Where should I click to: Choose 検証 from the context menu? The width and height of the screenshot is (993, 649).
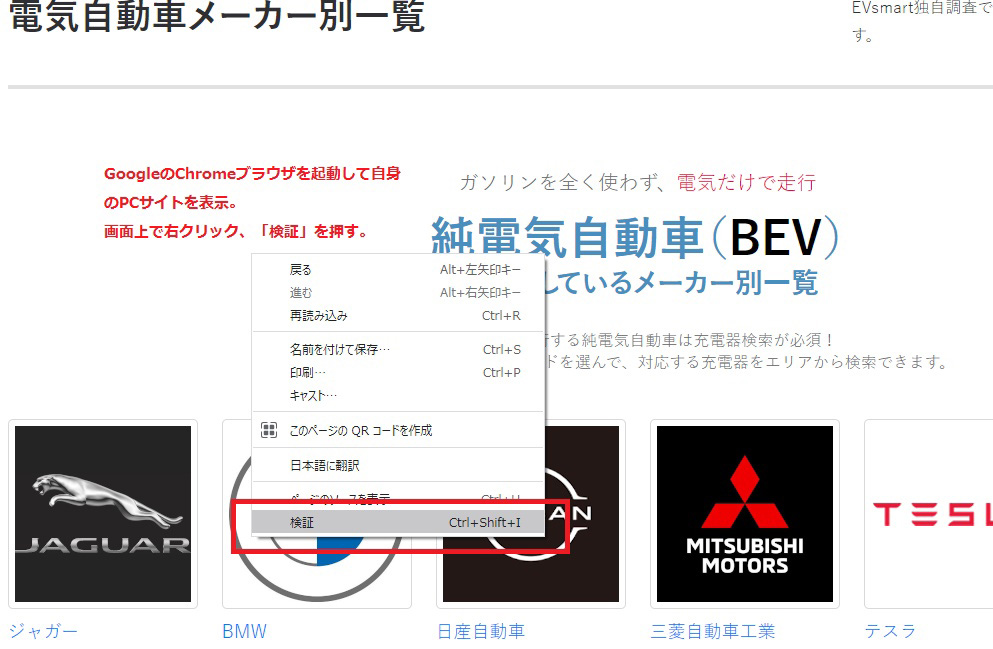point(398,522)
